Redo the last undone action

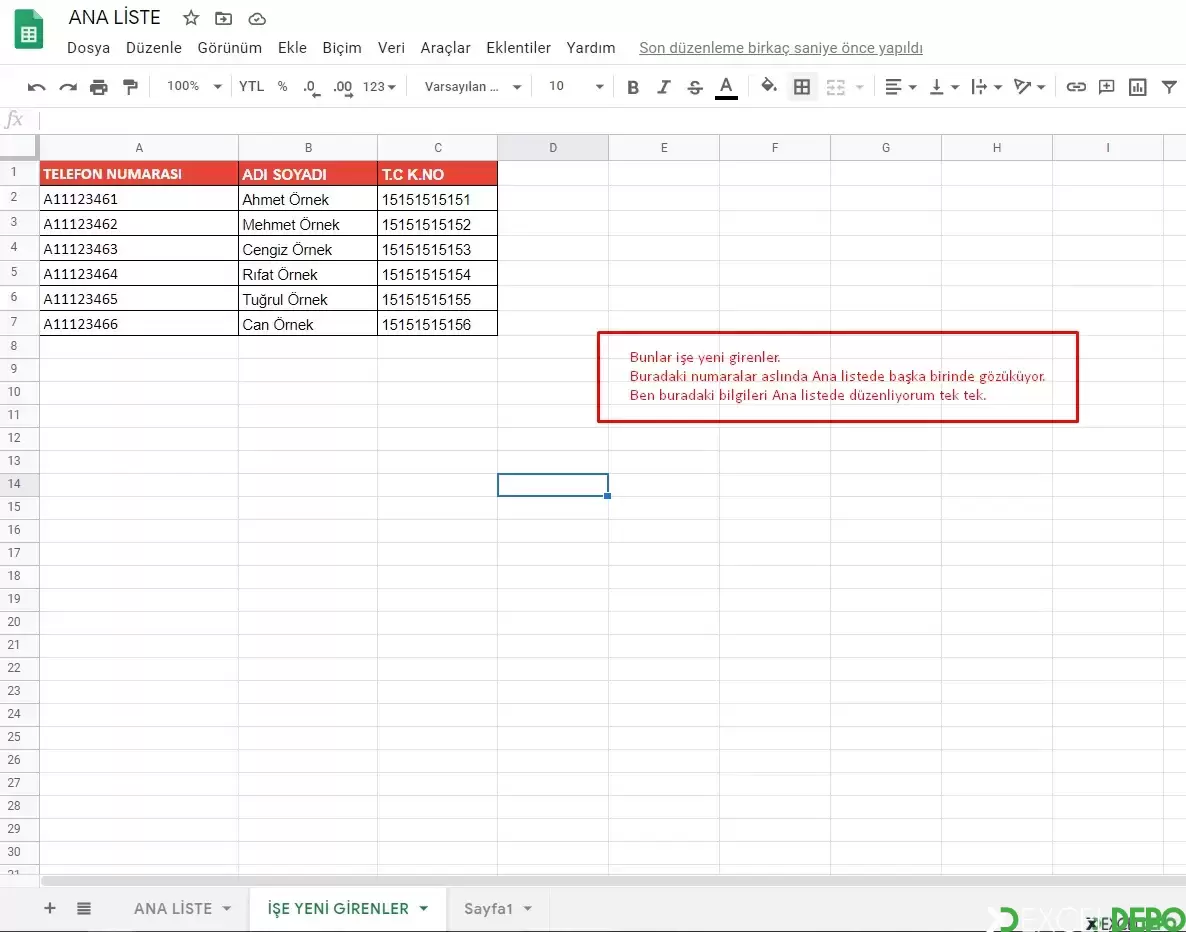tap(68, 87)
